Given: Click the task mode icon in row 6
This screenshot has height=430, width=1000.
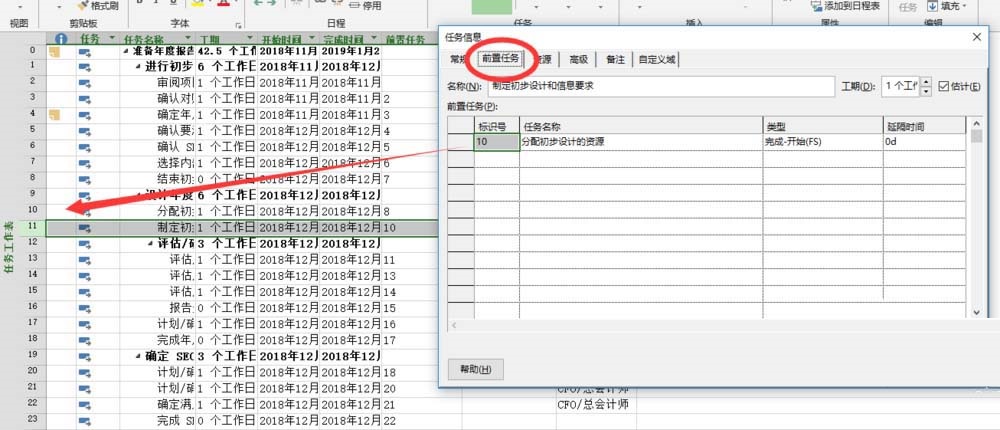Looking at the screenshot, I should pos(85,147).
